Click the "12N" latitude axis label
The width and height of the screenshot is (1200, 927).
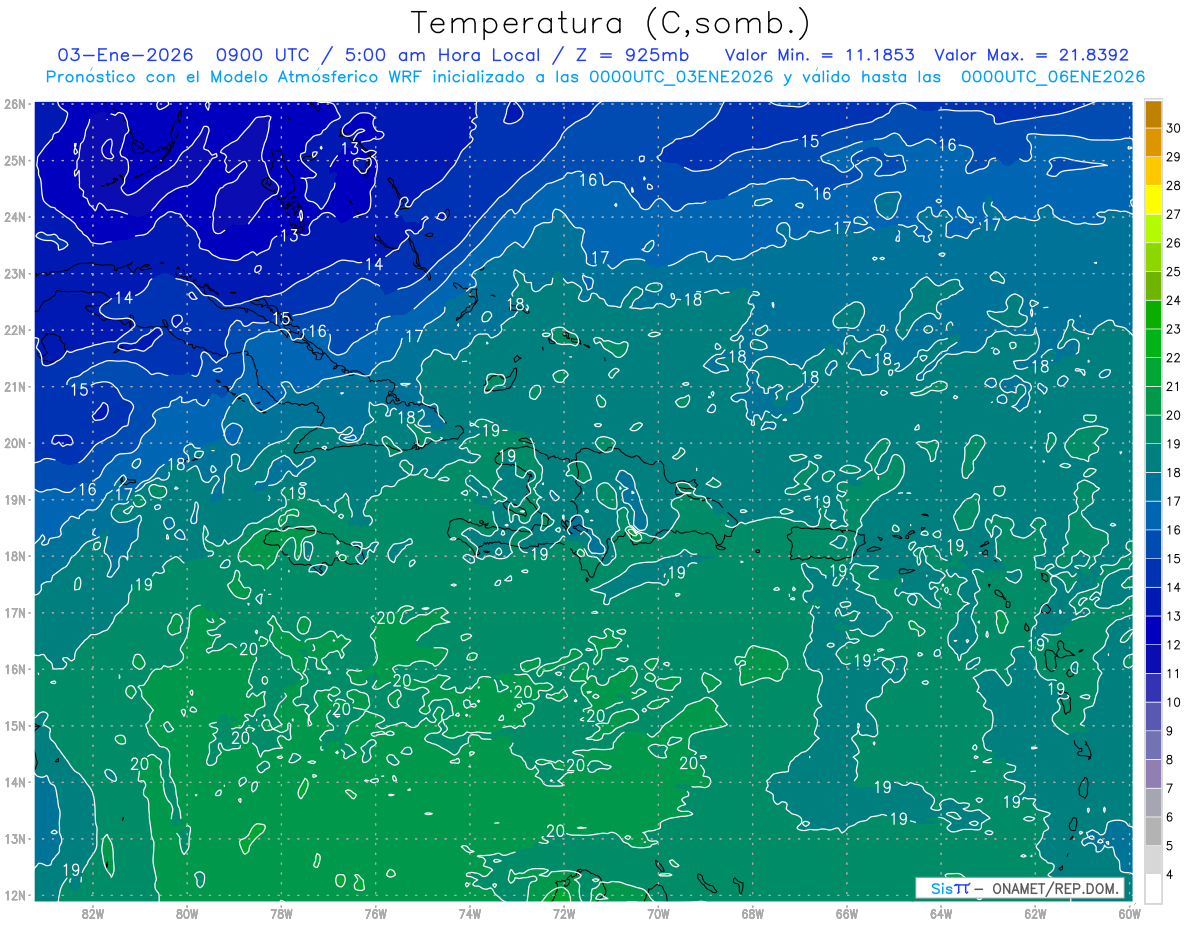14,895
